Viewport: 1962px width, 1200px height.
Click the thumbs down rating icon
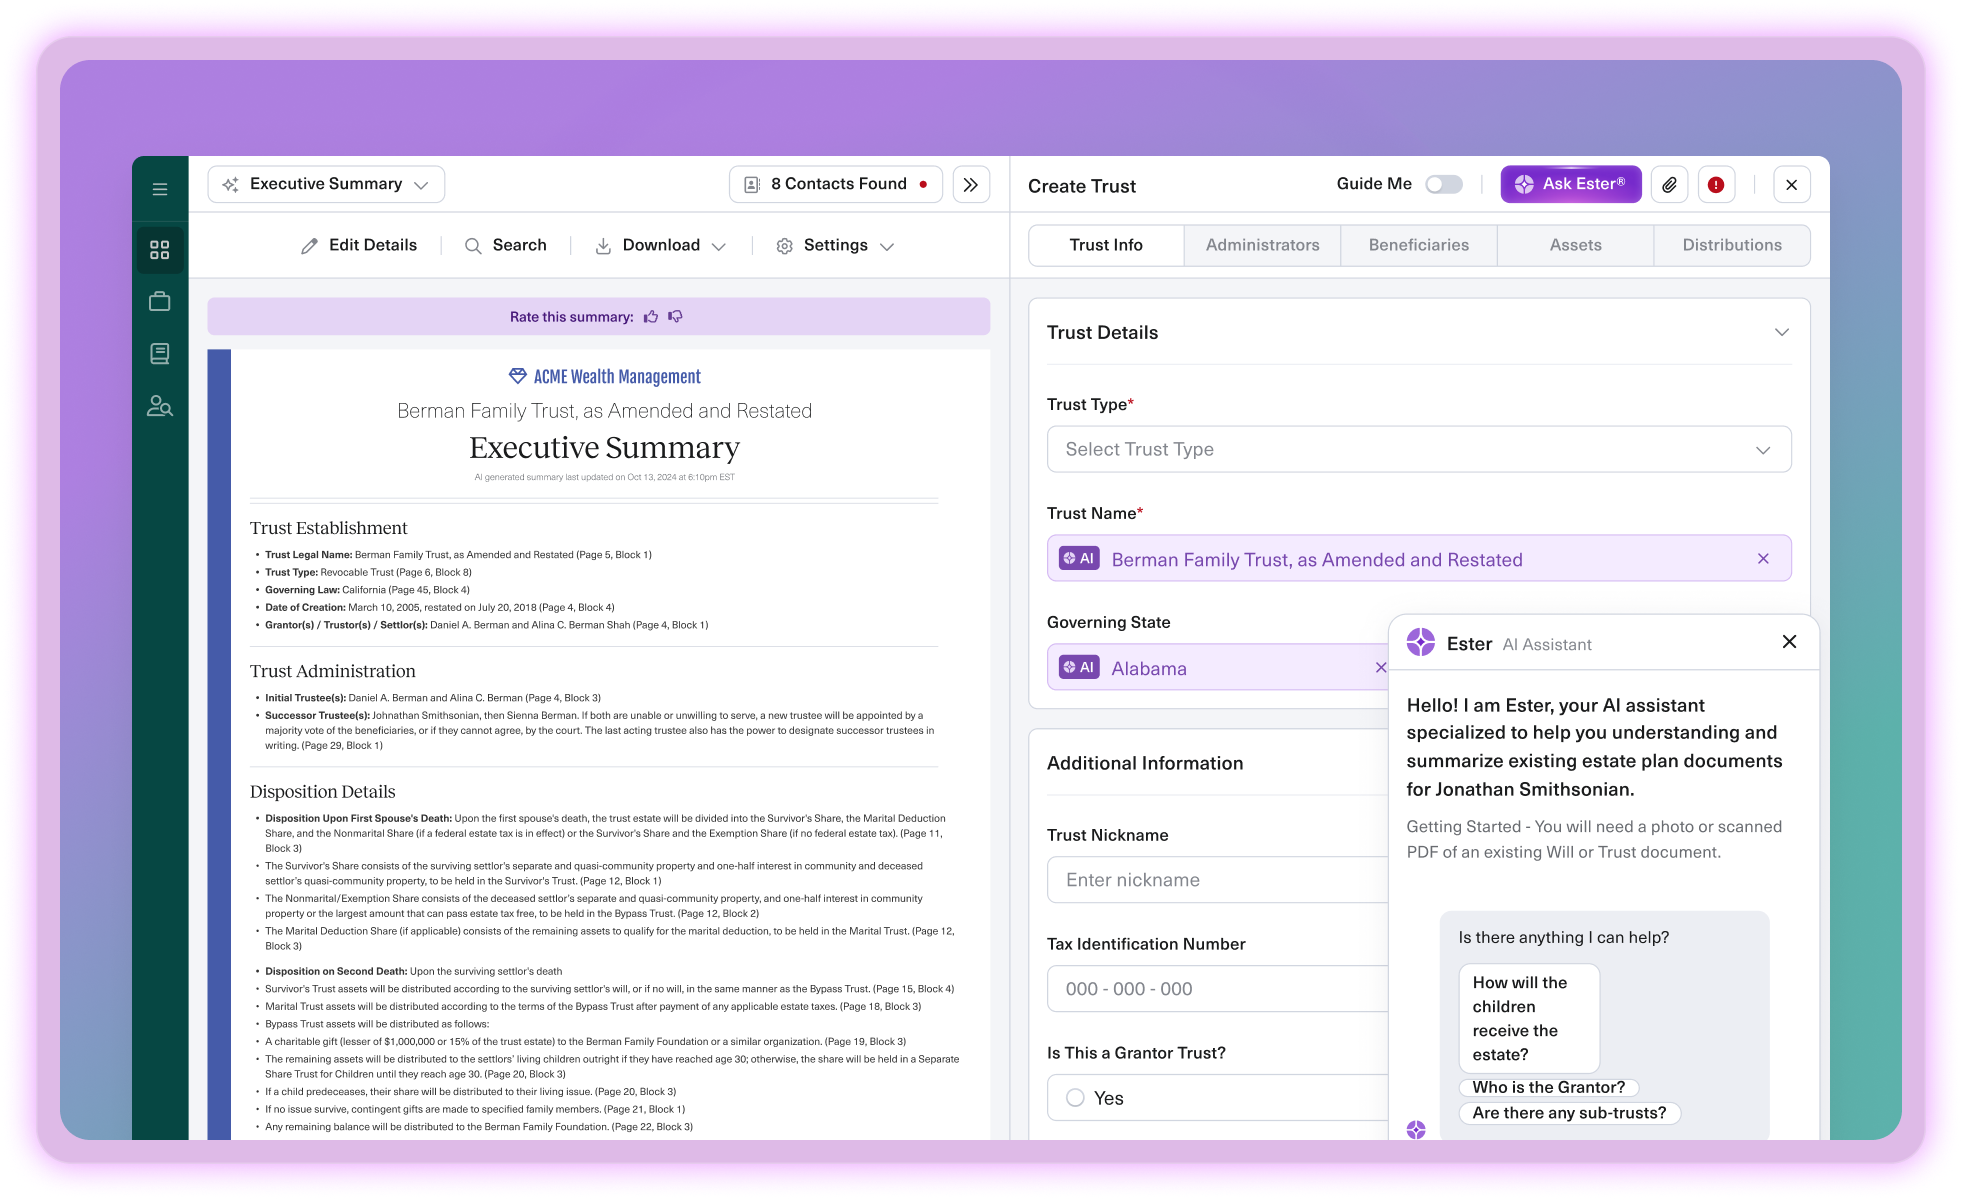[x=676, y=317]
